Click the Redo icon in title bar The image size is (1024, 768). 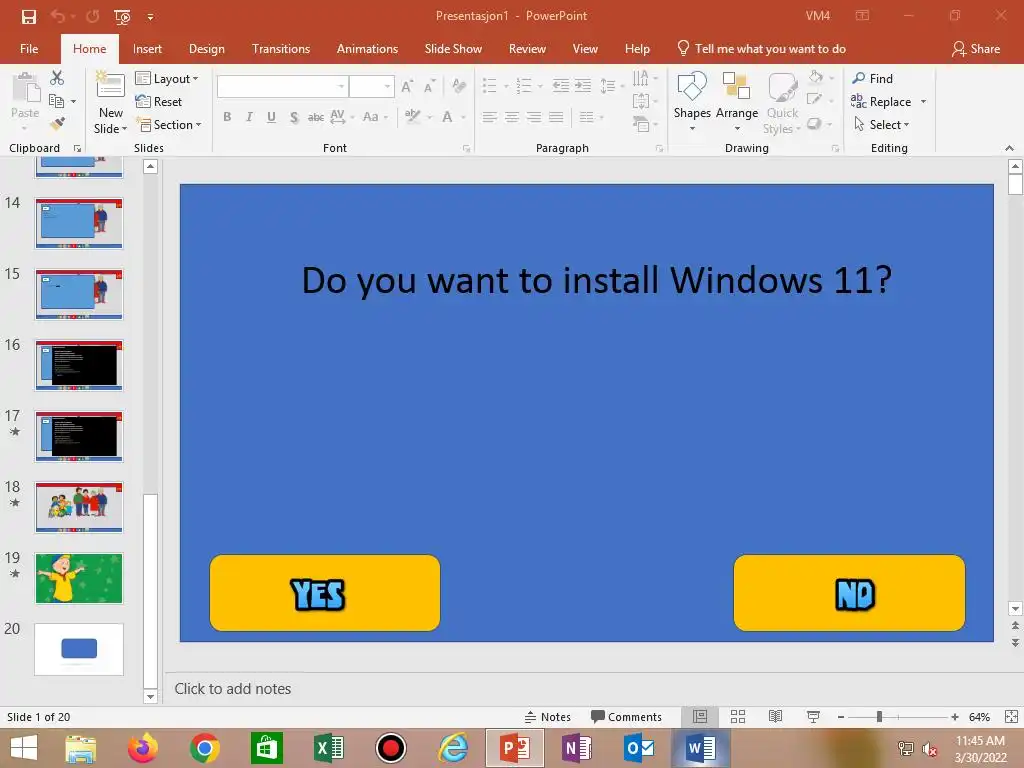[x=92, y=16]
